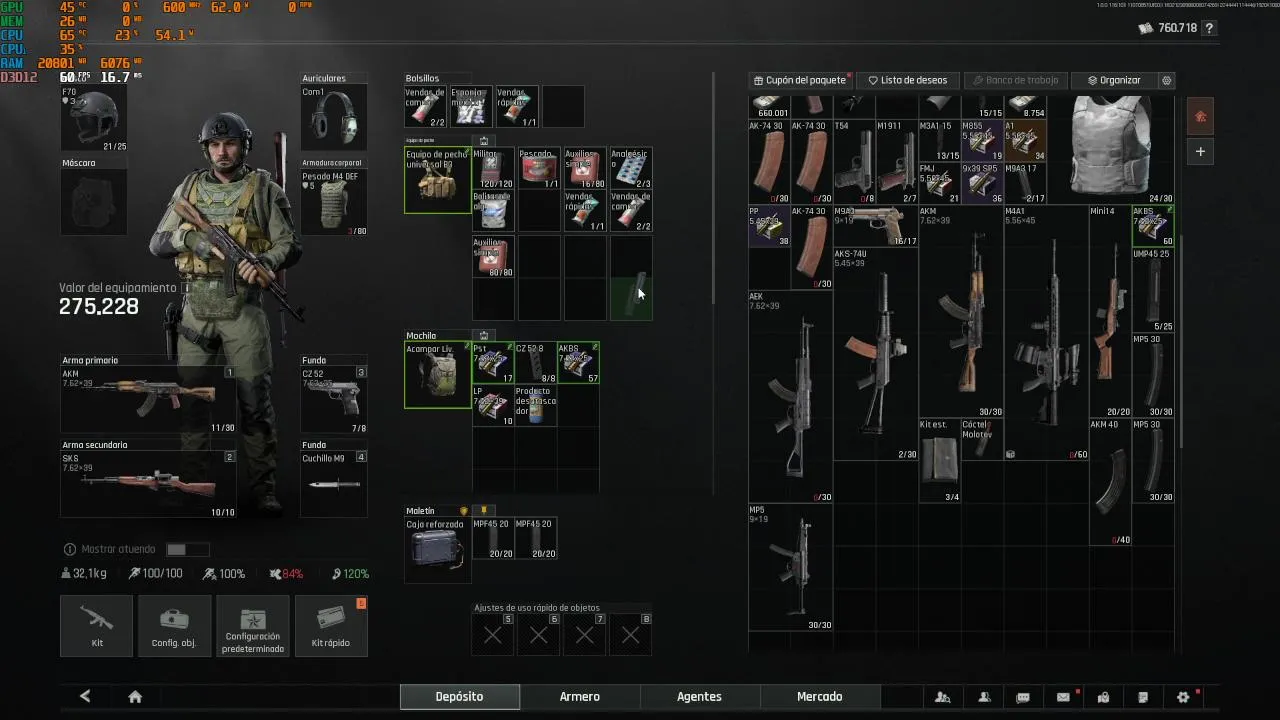The image size is (1280, 720).
Task: Open storage settings gear next to Organizar
Action: point(1166,80)
